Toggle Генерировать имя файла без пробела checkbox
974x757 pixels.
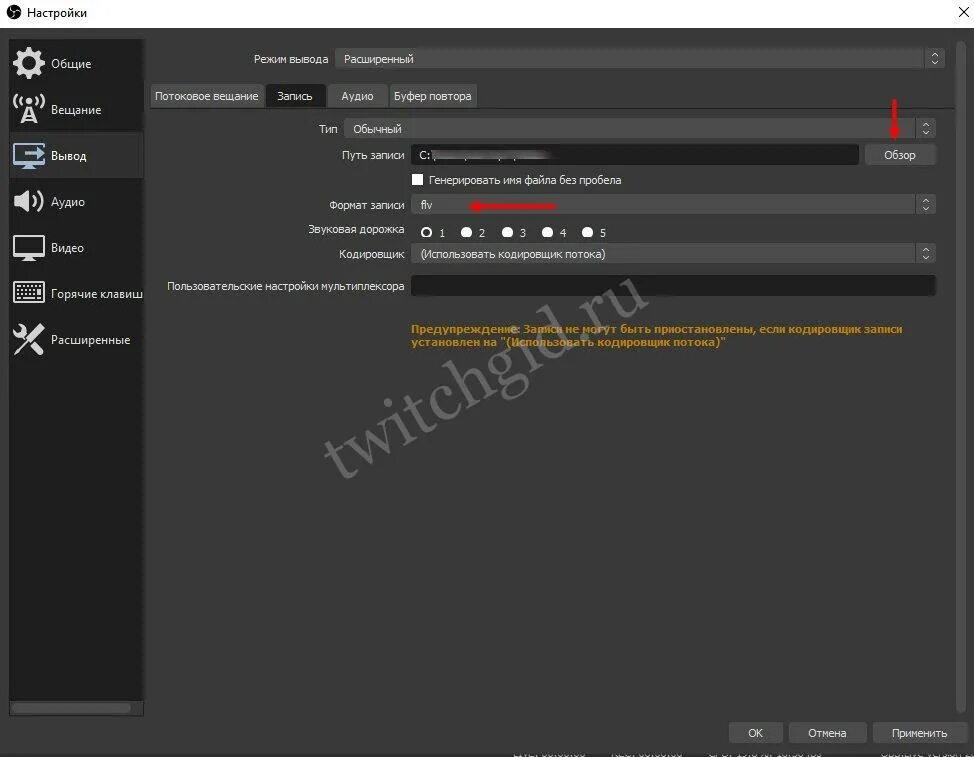[417, 179]
